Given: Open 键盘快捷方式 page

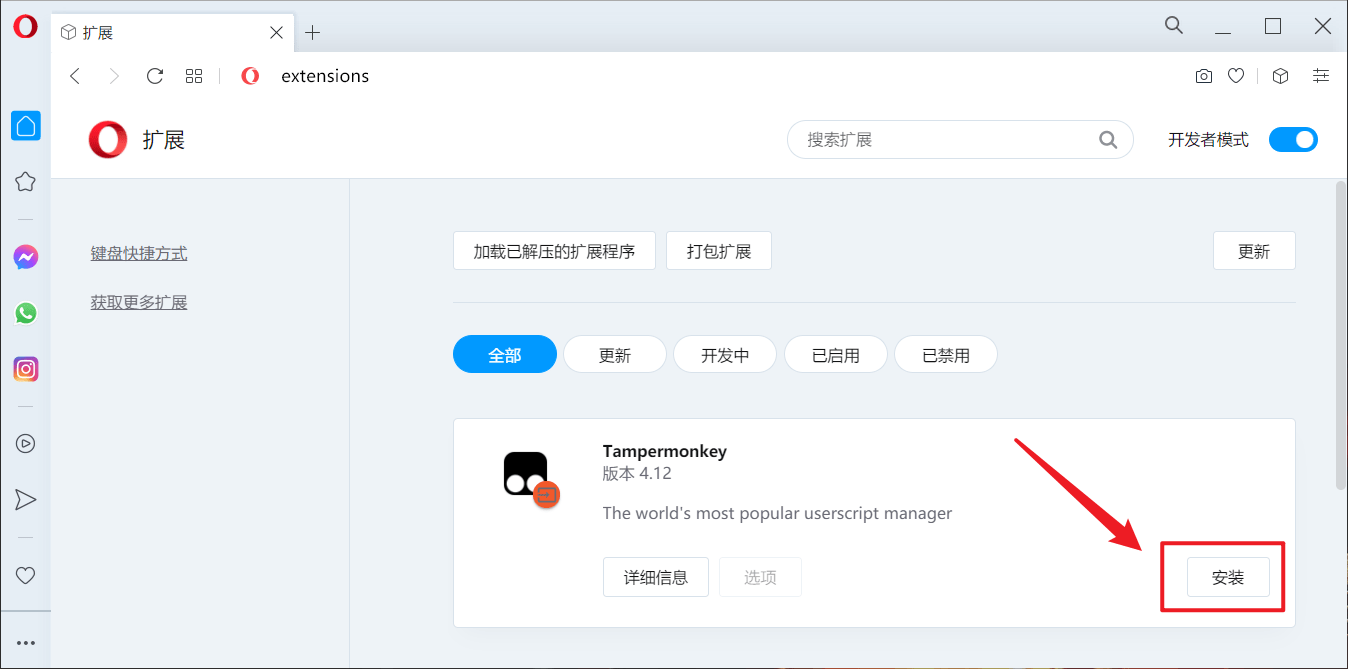Looking at the screenshot, I should coord(138,253).
